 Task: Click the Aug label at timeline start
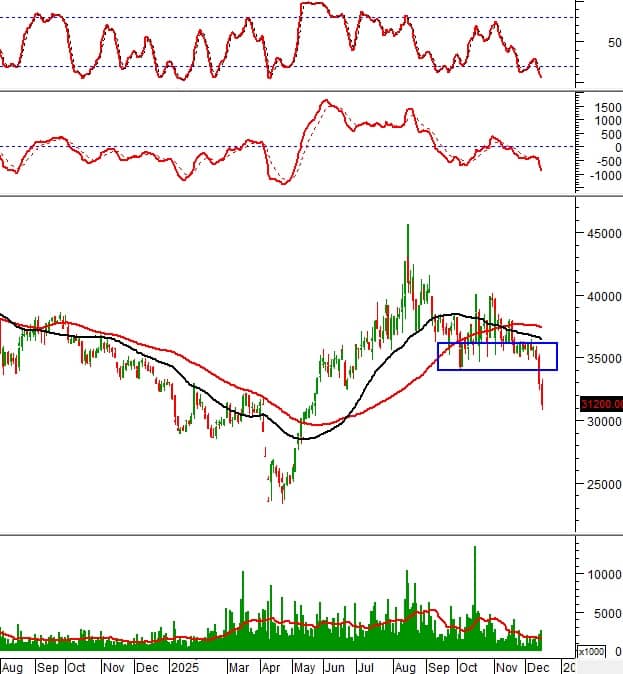click(x=13, y=665)
